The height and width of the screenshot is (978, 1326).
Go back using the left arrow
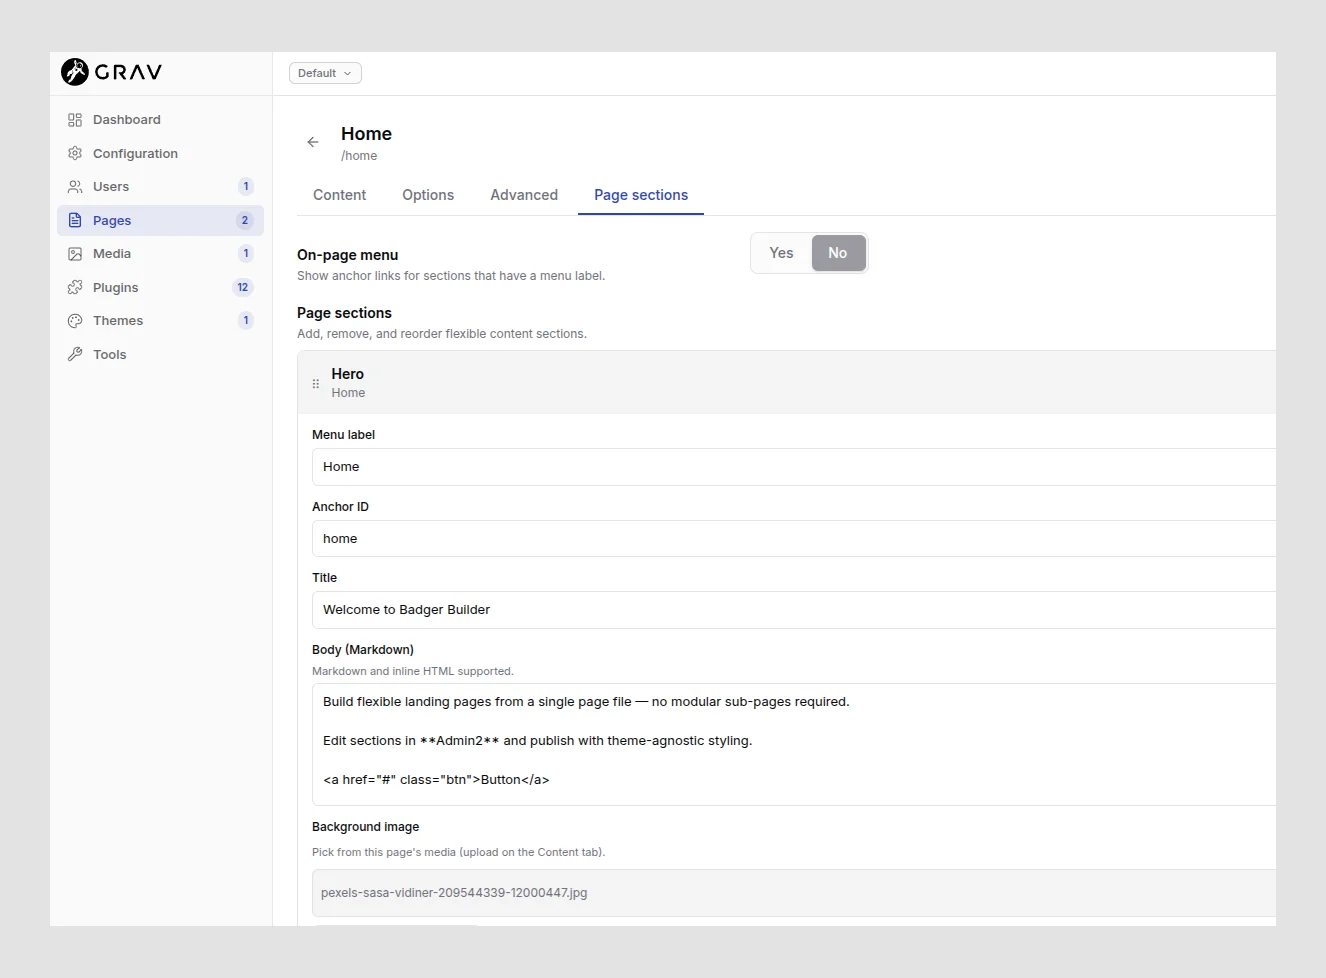313,142
